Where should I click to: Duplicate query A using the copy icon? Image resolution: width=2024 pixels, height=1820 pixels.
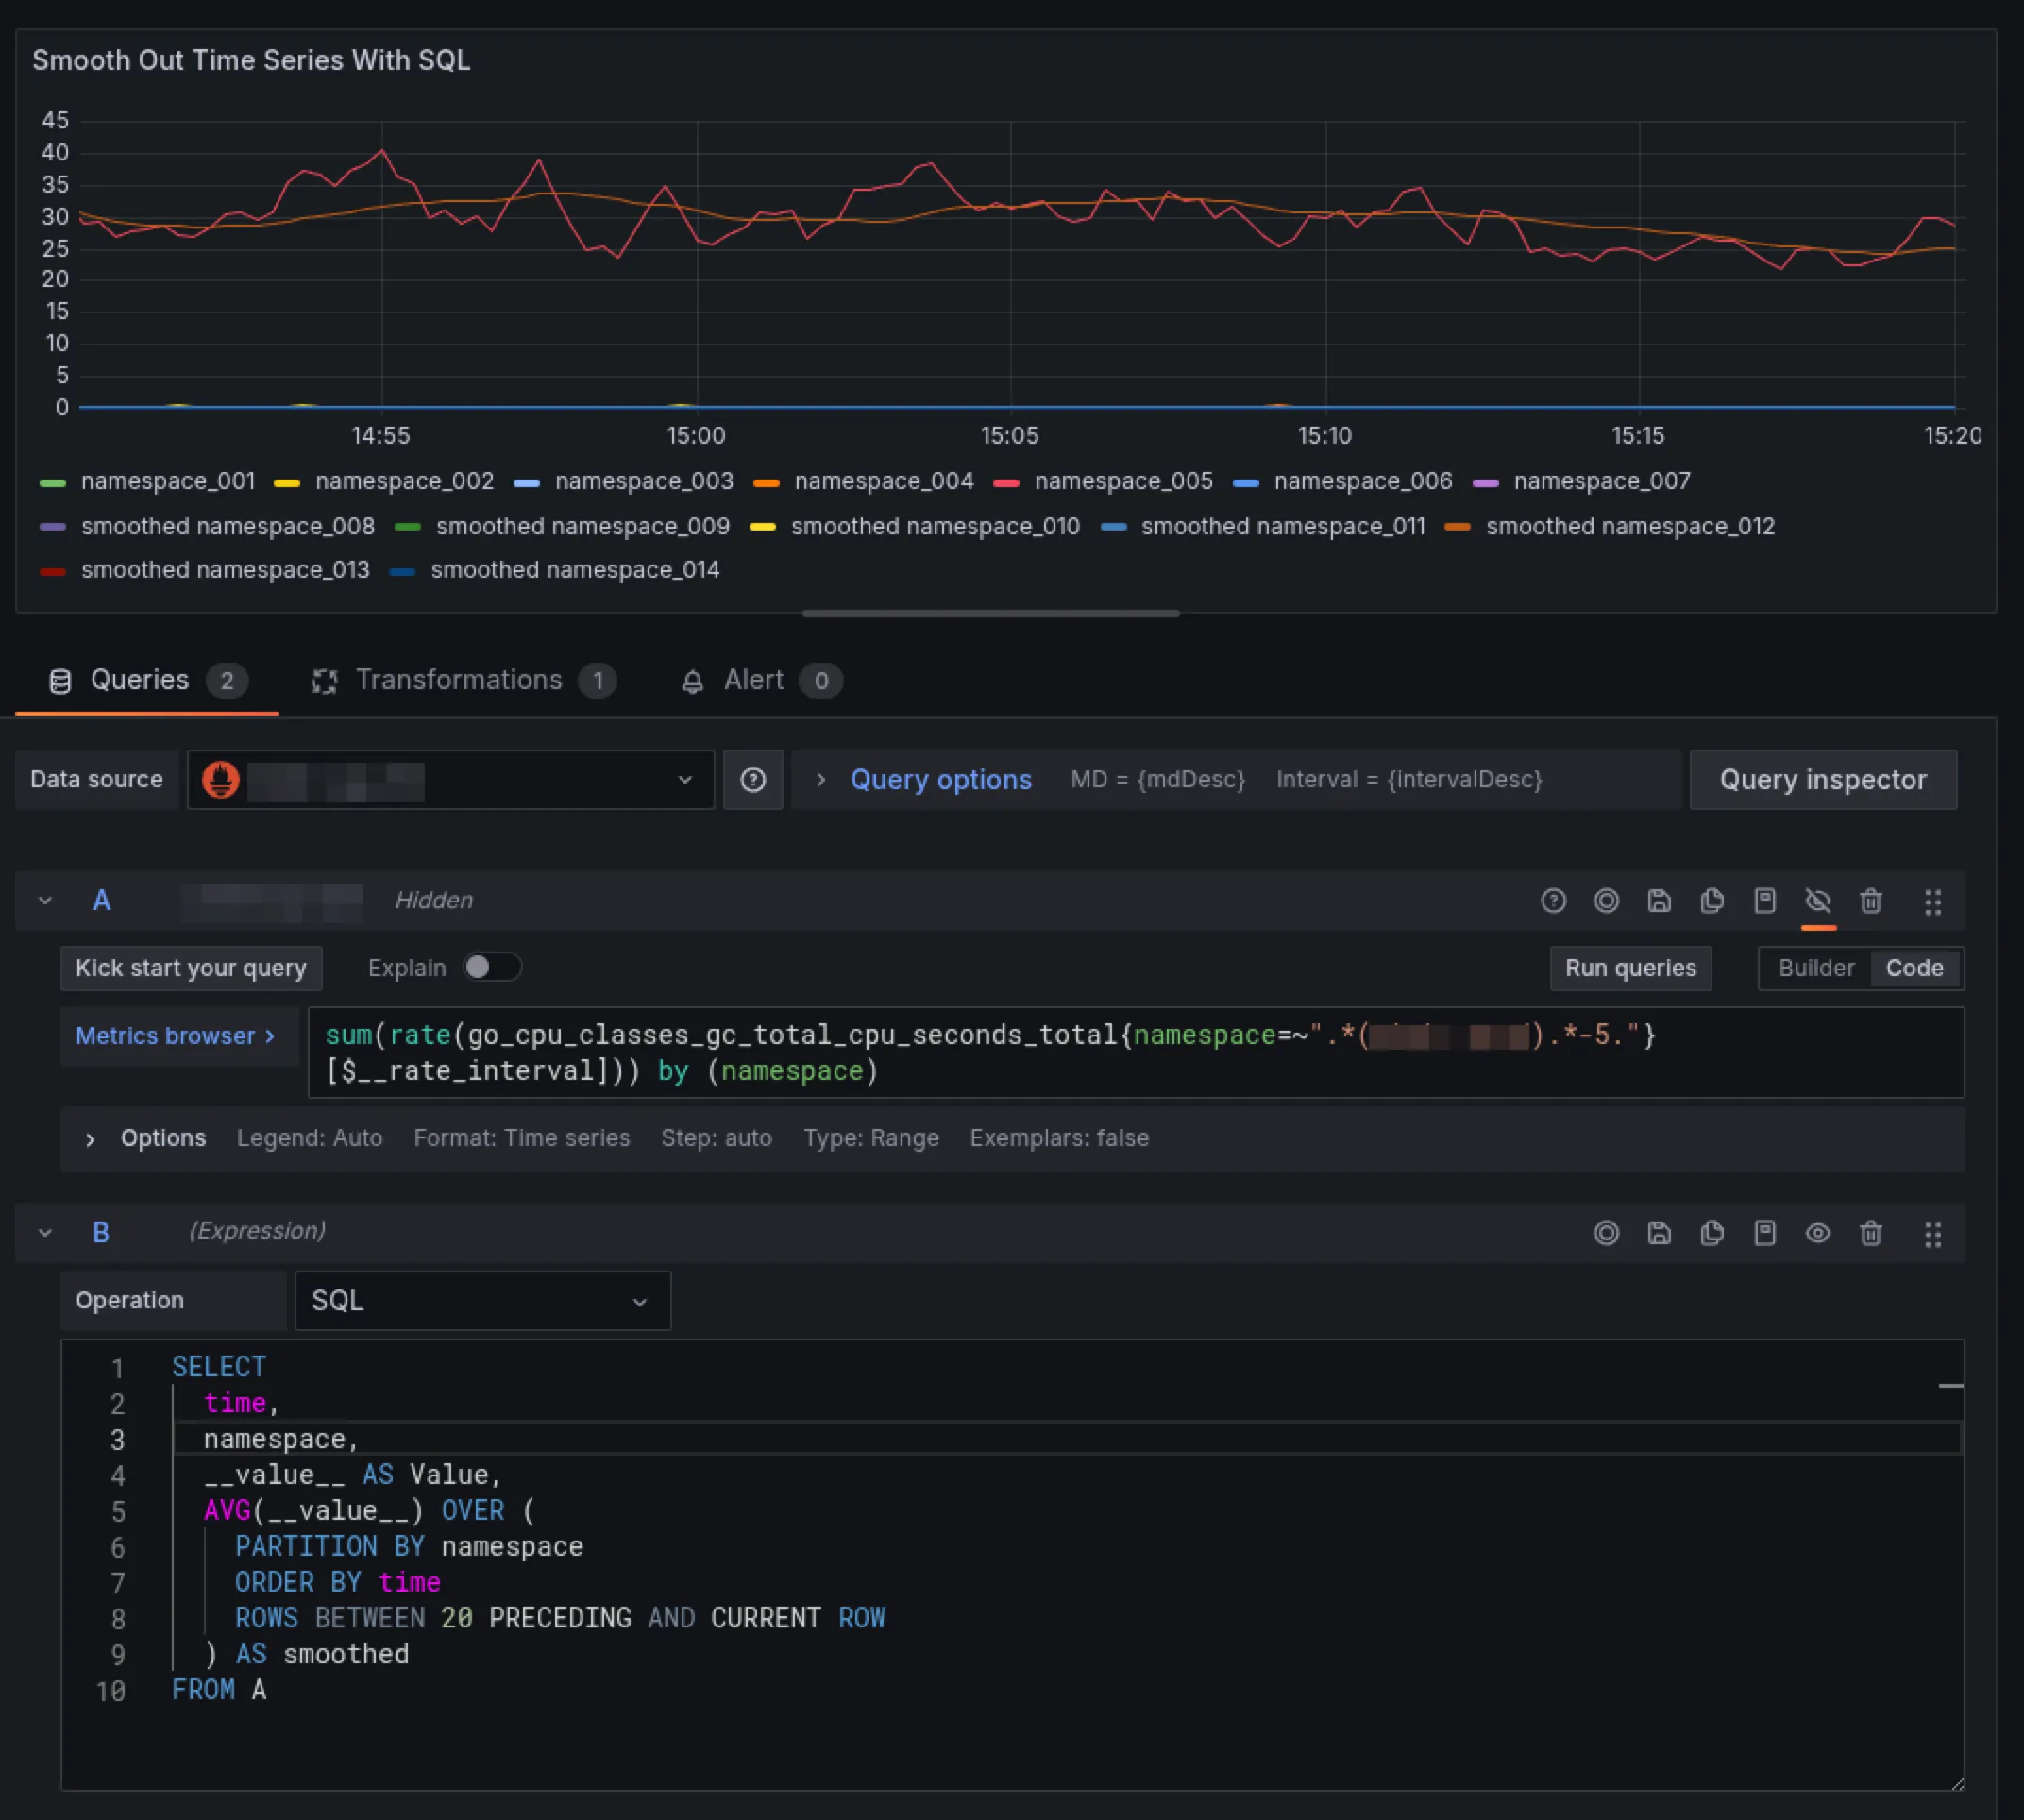point(1713,901)
